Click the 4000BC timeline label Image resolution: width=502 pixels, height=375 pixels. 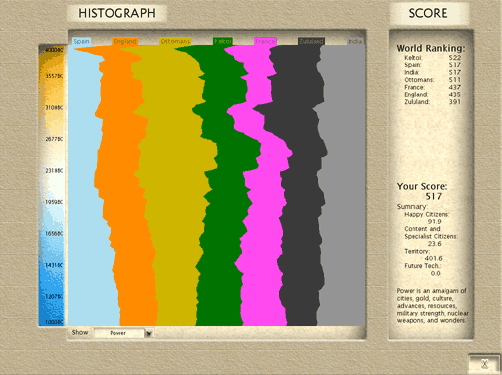[54, 50]
